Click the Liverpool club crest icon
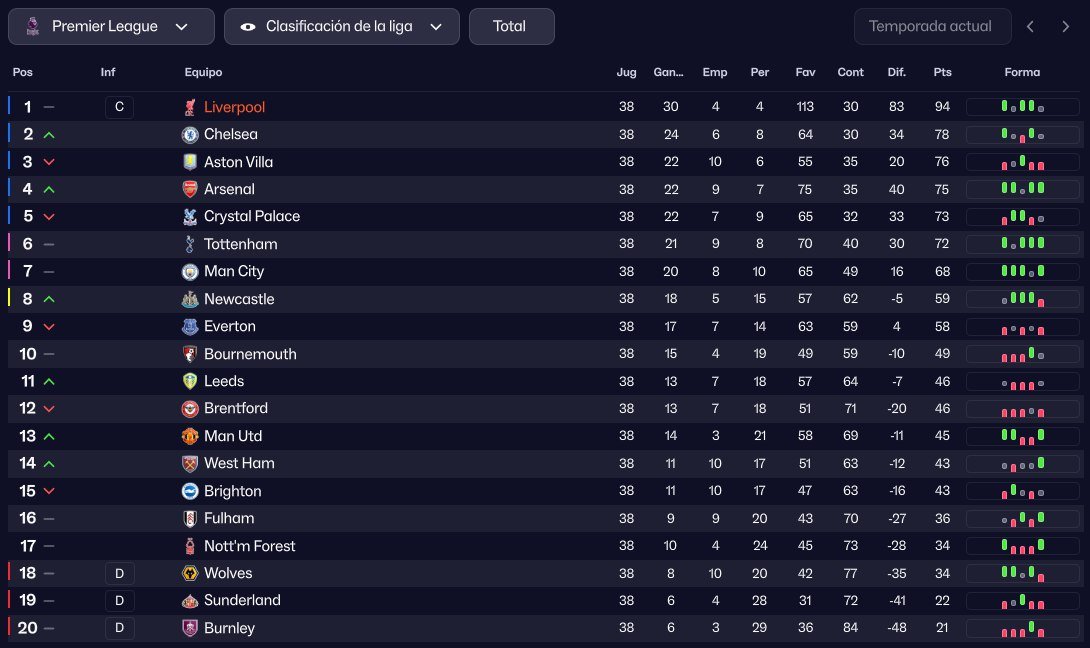Screen dimensions: 1090x648 point(190,107)
